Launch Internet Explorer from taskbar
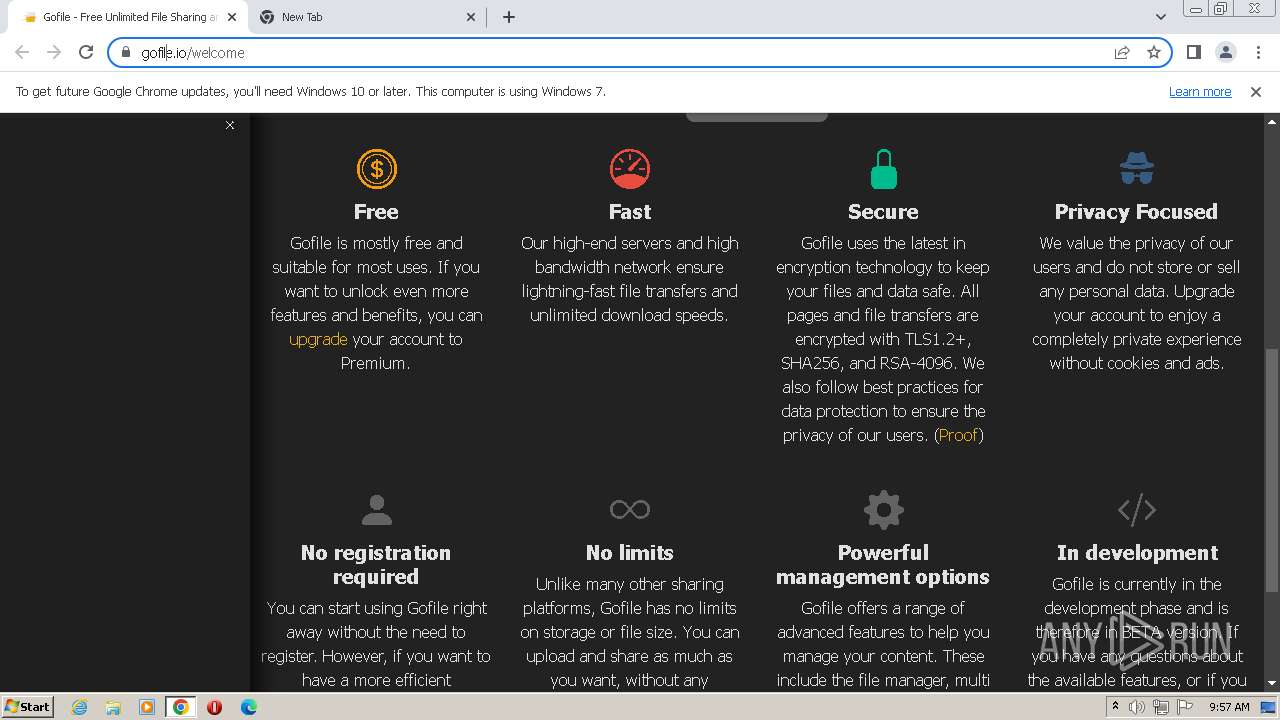This screenshot has width=1280, height=720. (x=80, y=707)
